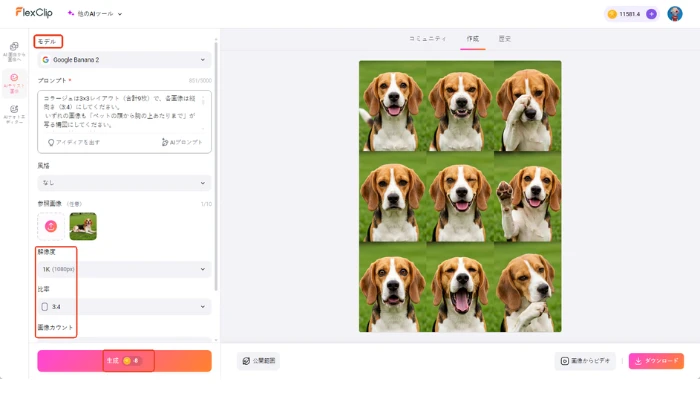Click アイディアを出す lightbulb button
Viewport: 700px width, 400px height.
(x=74, y=142)
